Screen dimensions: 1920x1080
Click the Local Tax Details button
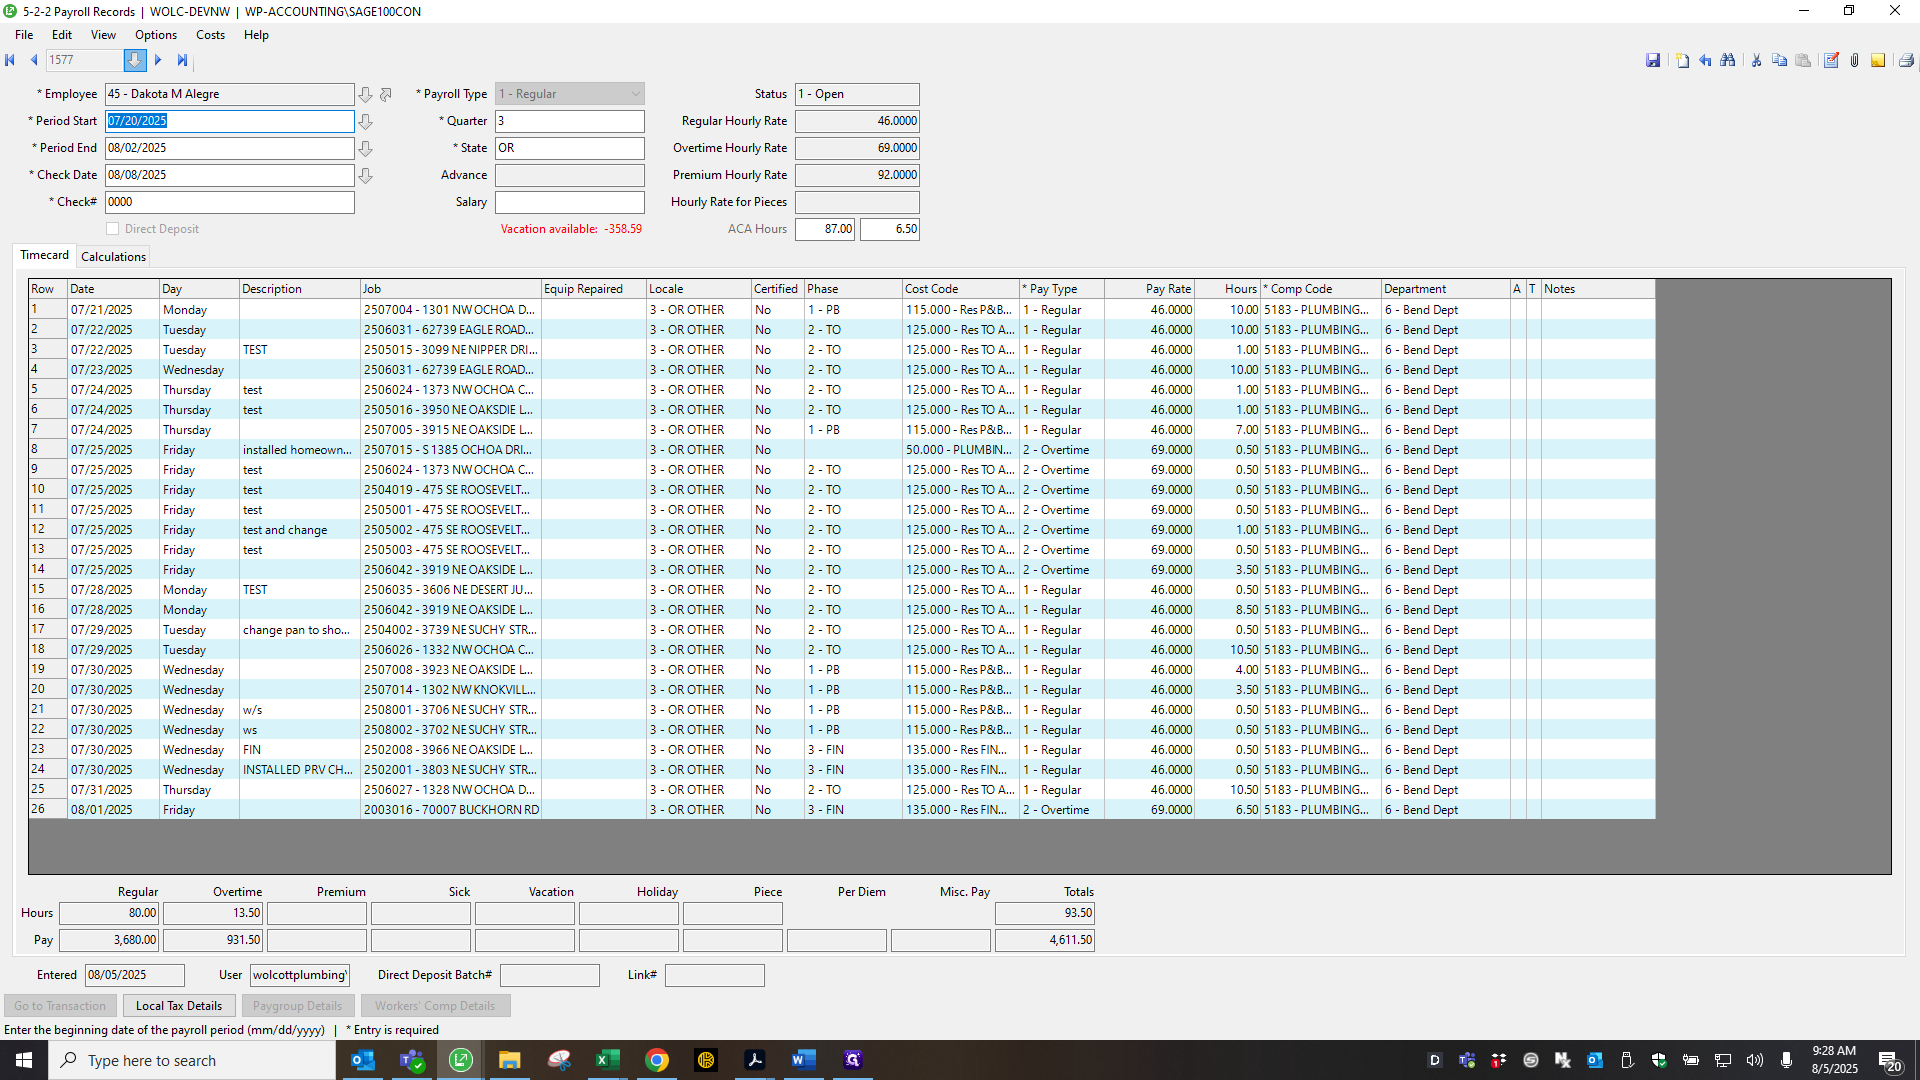pyautogui.click(x=179, y=1006)
